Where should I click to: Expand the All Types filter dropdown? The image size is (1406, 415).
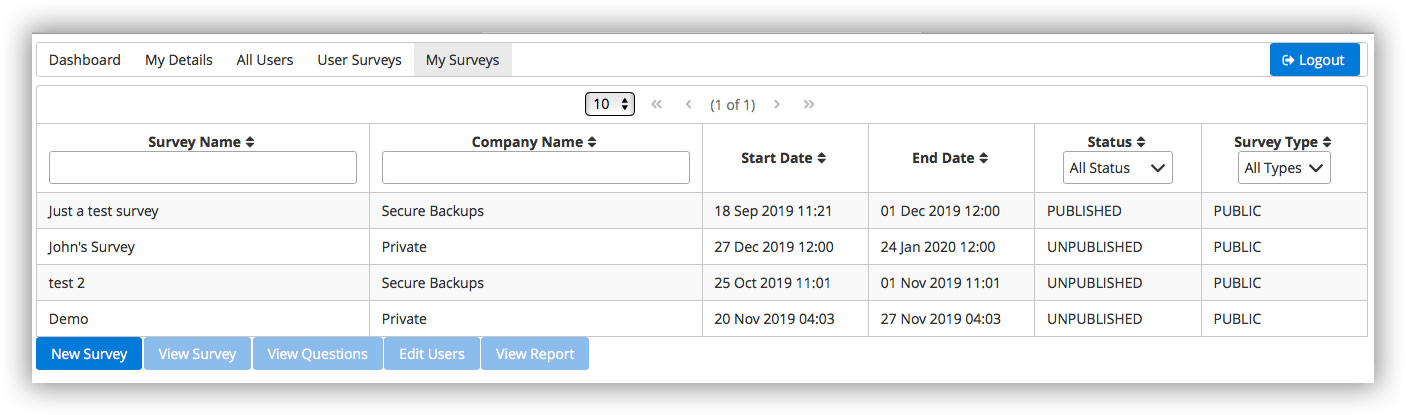[1284, 168]
